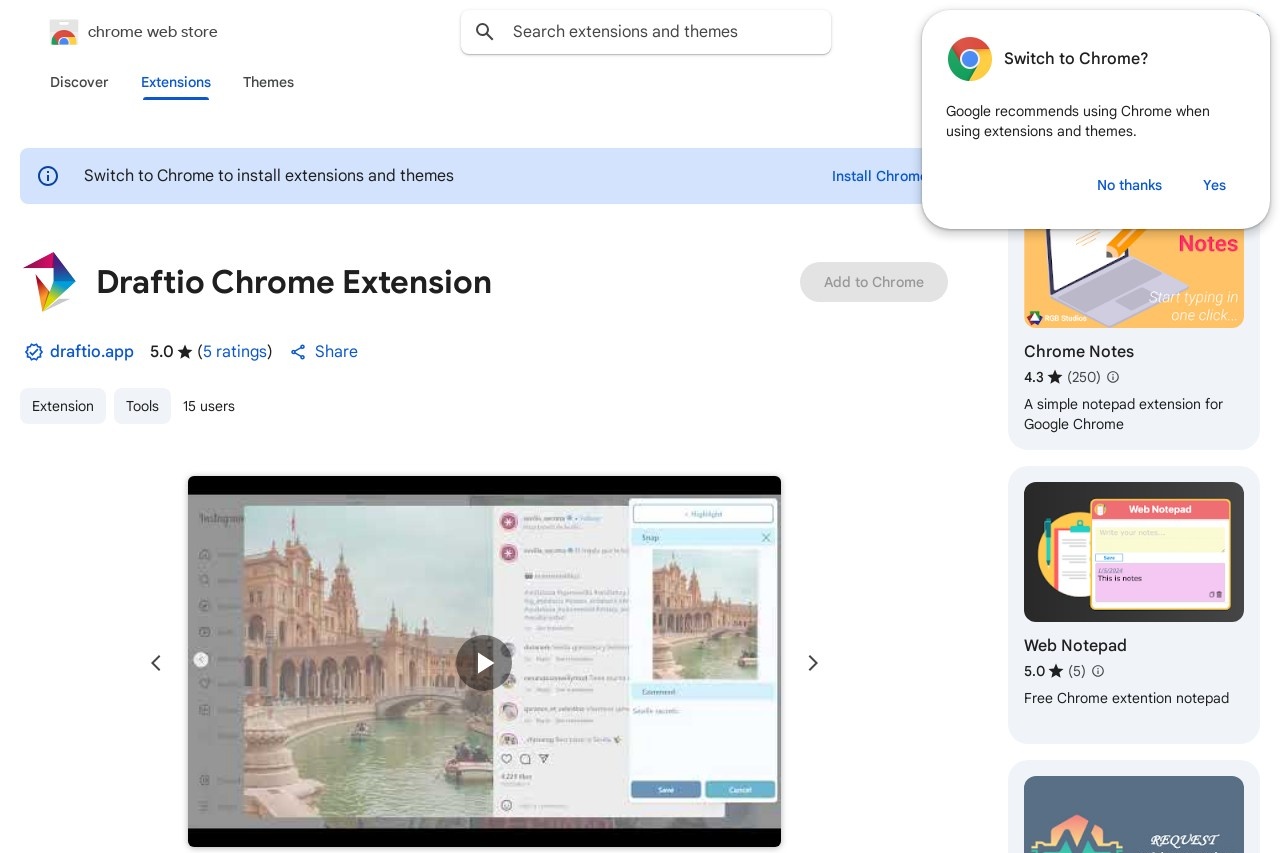The image size is (1280, 853).
Task: Click the Chrome logo in the popup
Action: coord(969,59)
